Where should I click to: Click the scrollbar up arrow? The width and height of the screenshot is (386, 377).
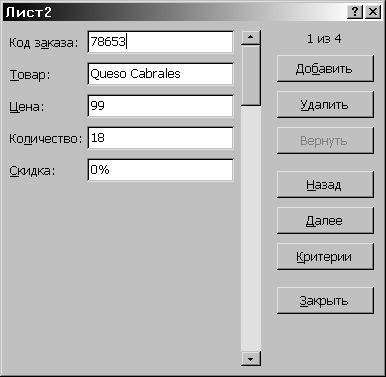point(251,37)
